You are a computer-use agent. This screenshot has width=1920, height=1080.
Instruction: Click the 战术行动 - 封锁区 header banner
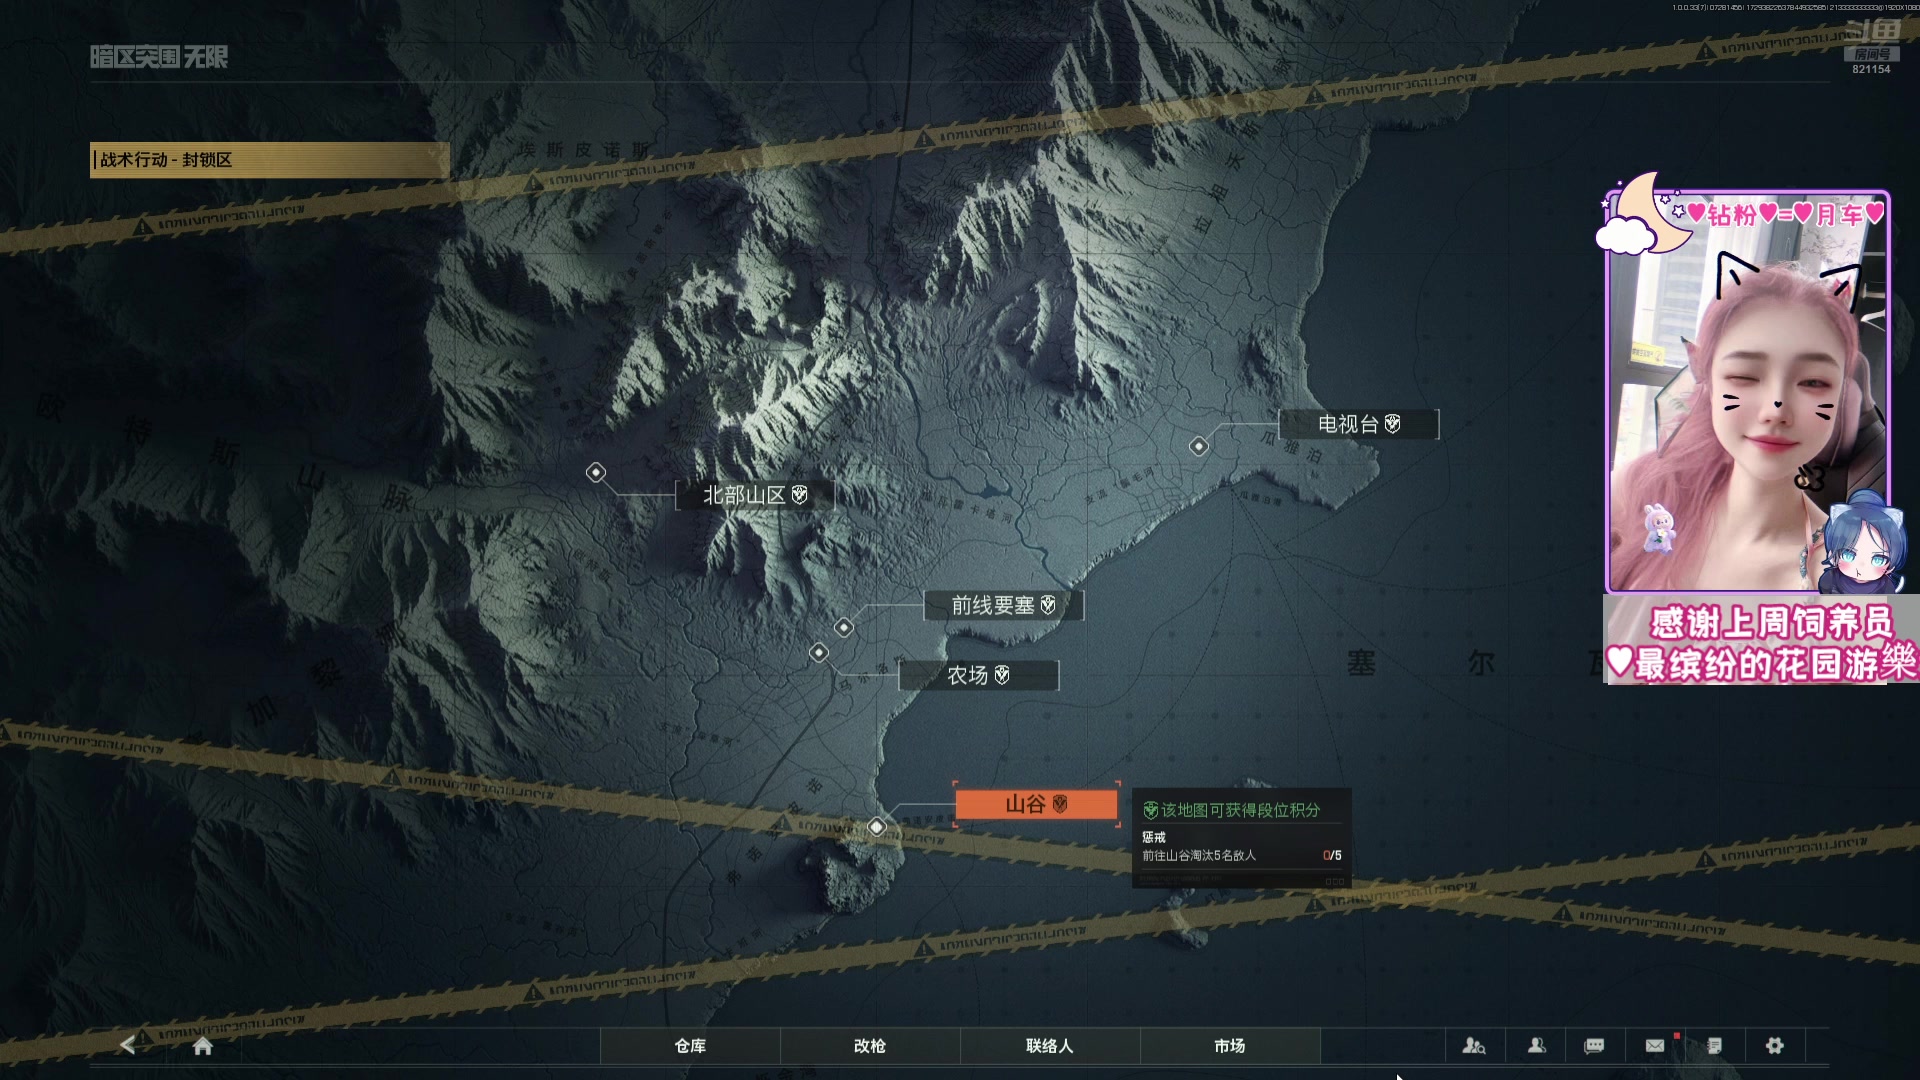(270, 160)
